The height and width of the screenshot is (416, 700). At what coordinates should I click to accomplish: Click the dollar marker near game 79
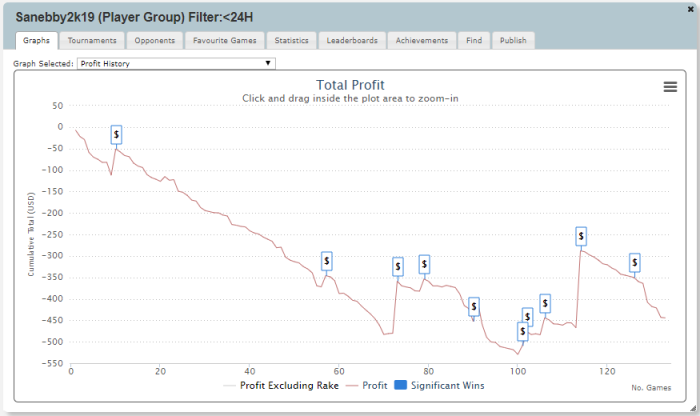424,264
